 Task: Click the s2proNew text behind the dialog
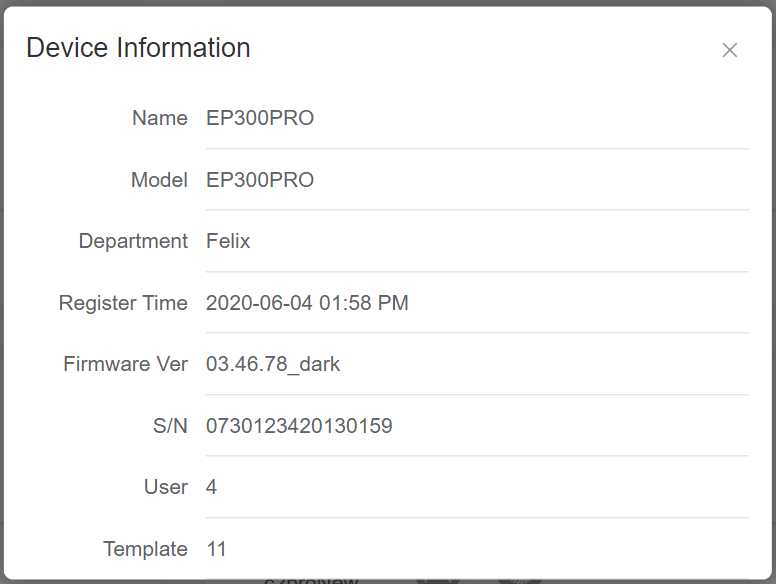point(311,579)
